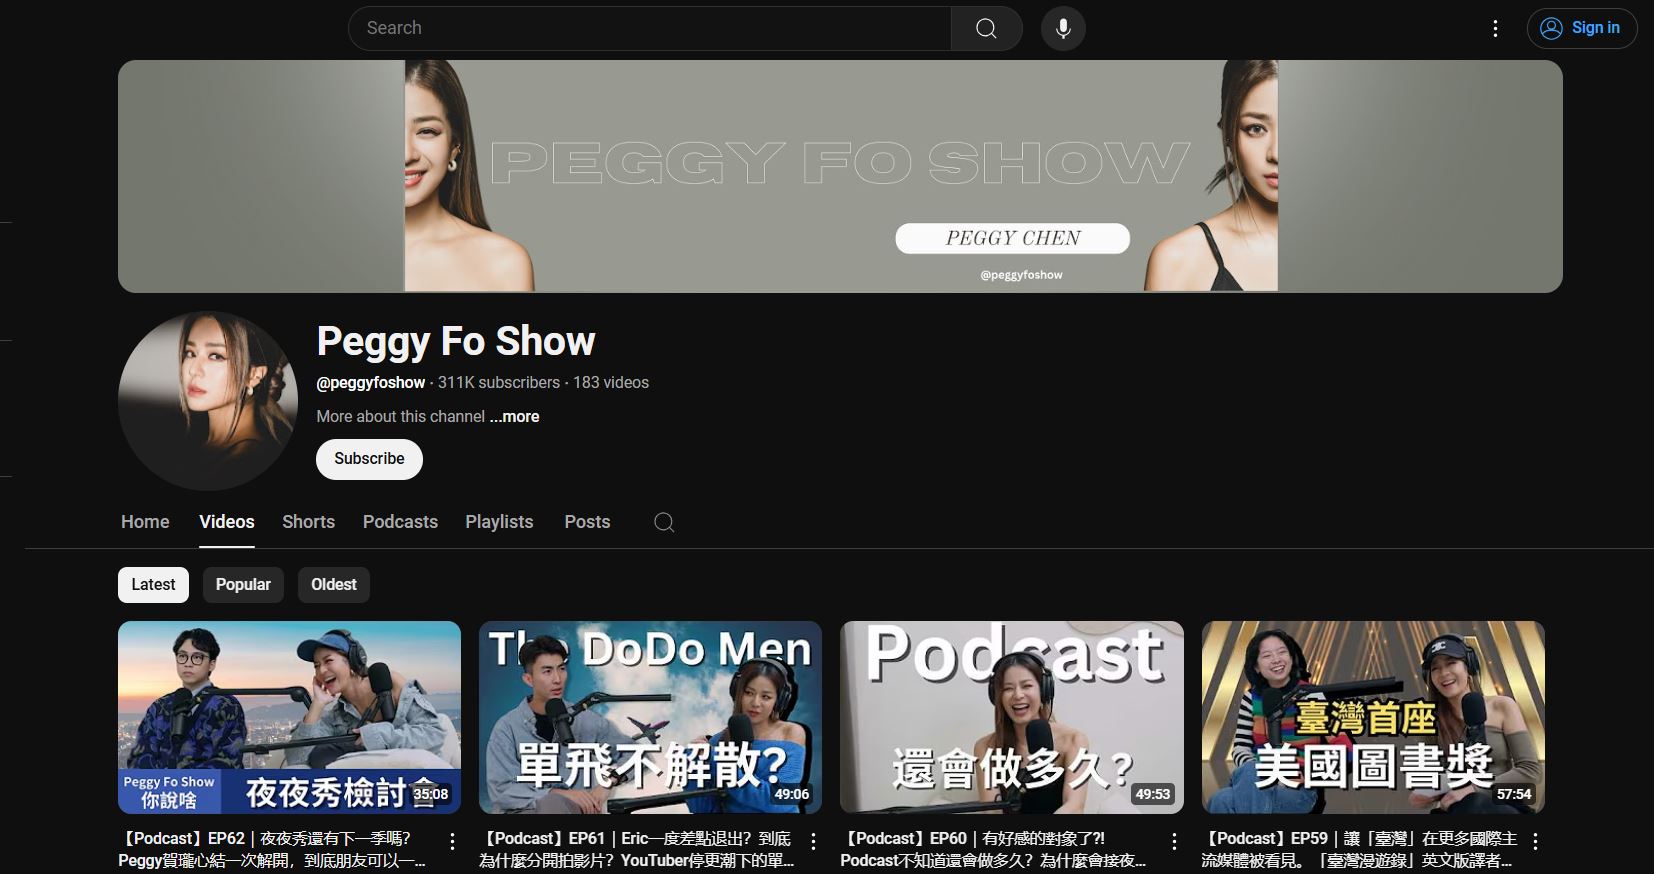This screenshot has width=1654, height=874.
Task: Subscribe to Peggy Fo Show channel
Action: [369, 459]
